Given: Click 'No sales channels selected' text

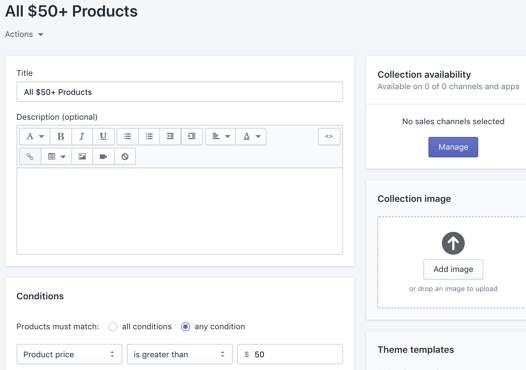Looking at the screenshot, I should tap(453, 121).
